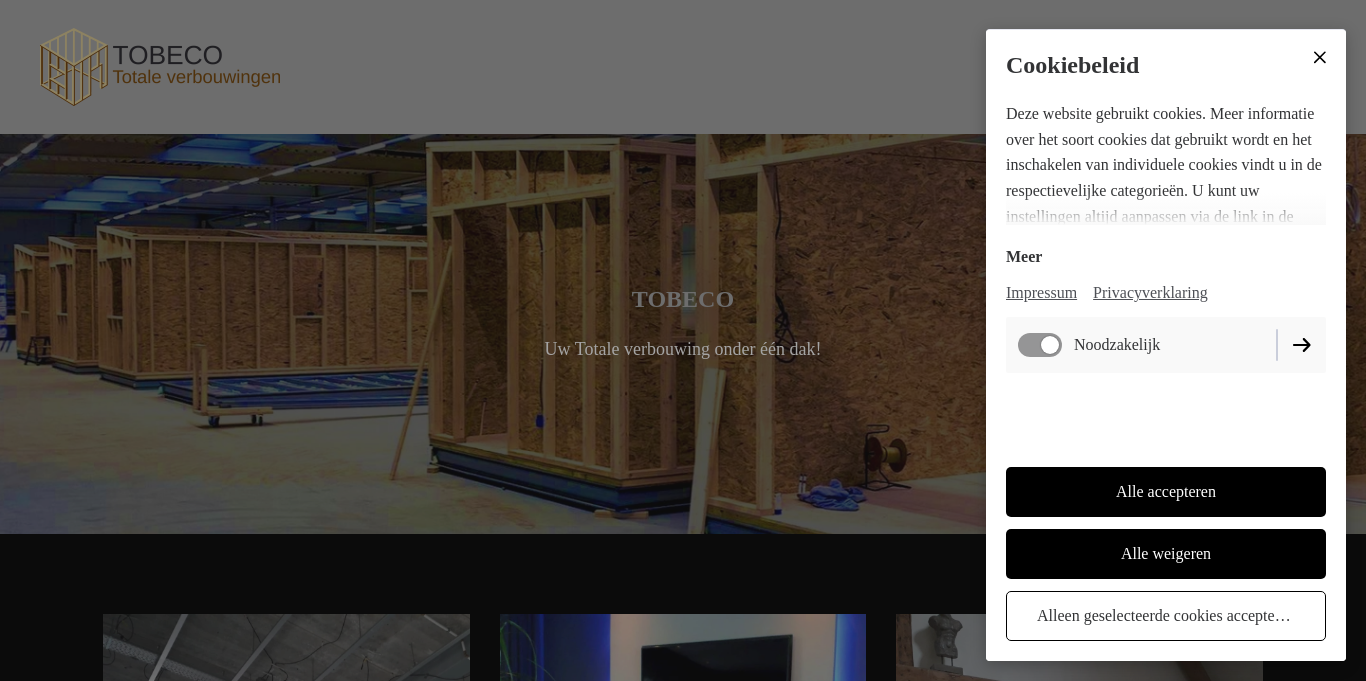Close the Cookiebeleid dialog with the X
This screenshot has width=1366, height=681.
pyautogui.click(x=1319, y=58)
